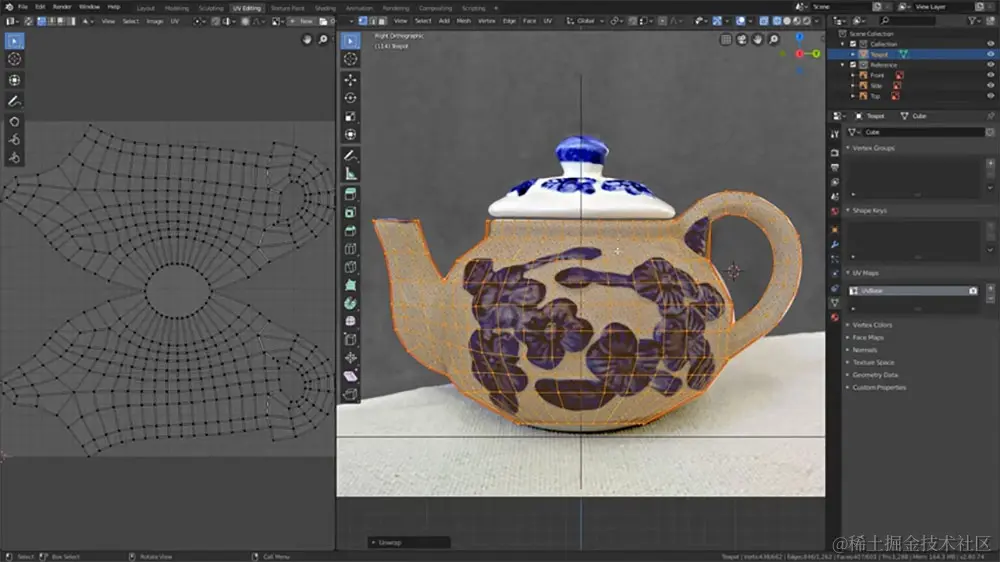
Task: Open the Object Data properties tab
Action: tap(834, 302)
